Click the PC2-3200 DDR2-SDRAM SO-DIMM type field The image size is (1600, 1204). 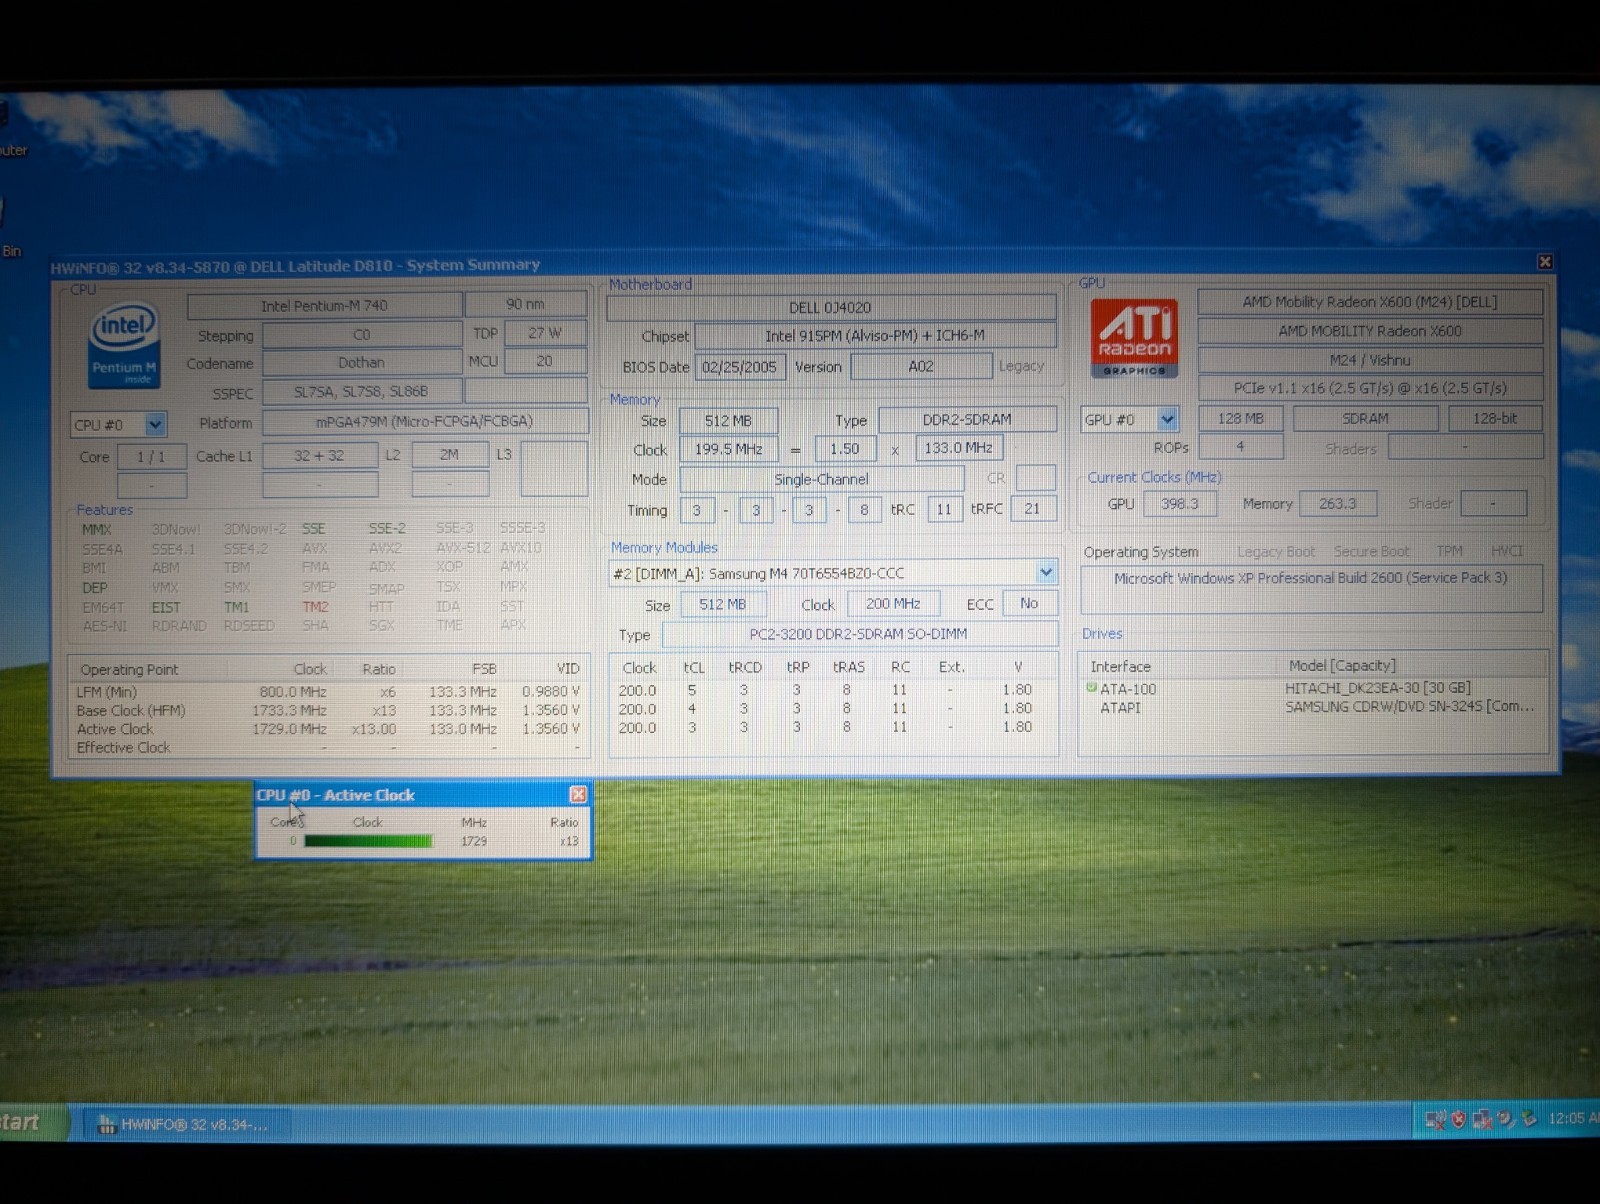point(859,633)
